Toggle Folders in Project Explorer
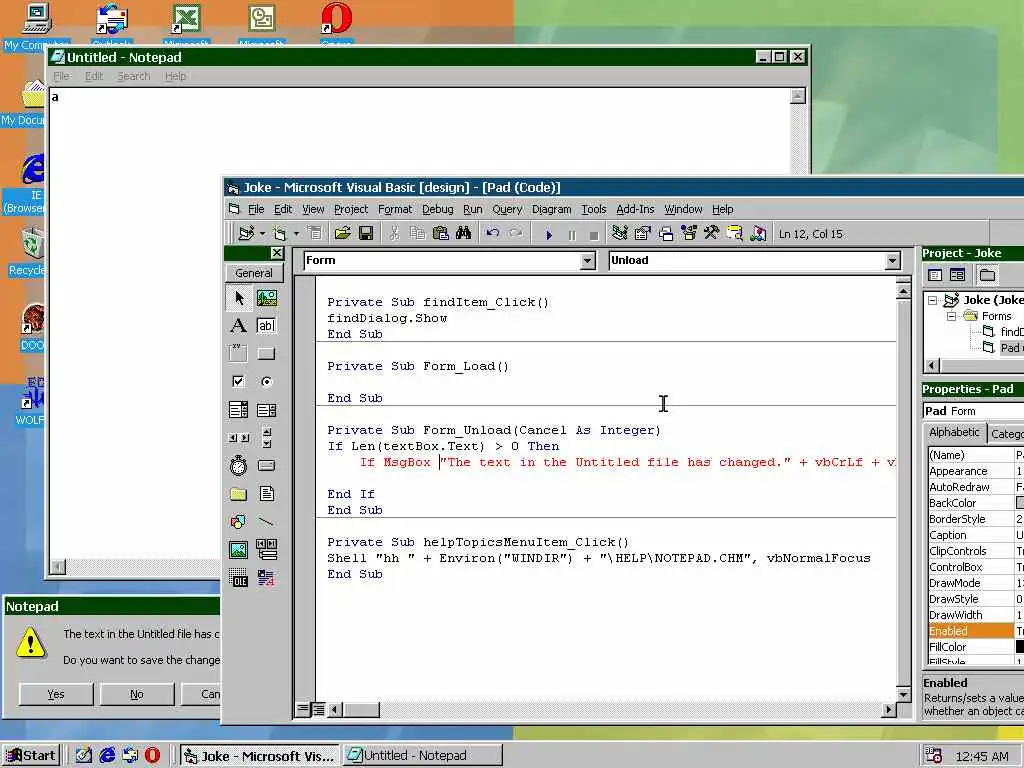This screenshot has height=768, width=1024. 987,275
